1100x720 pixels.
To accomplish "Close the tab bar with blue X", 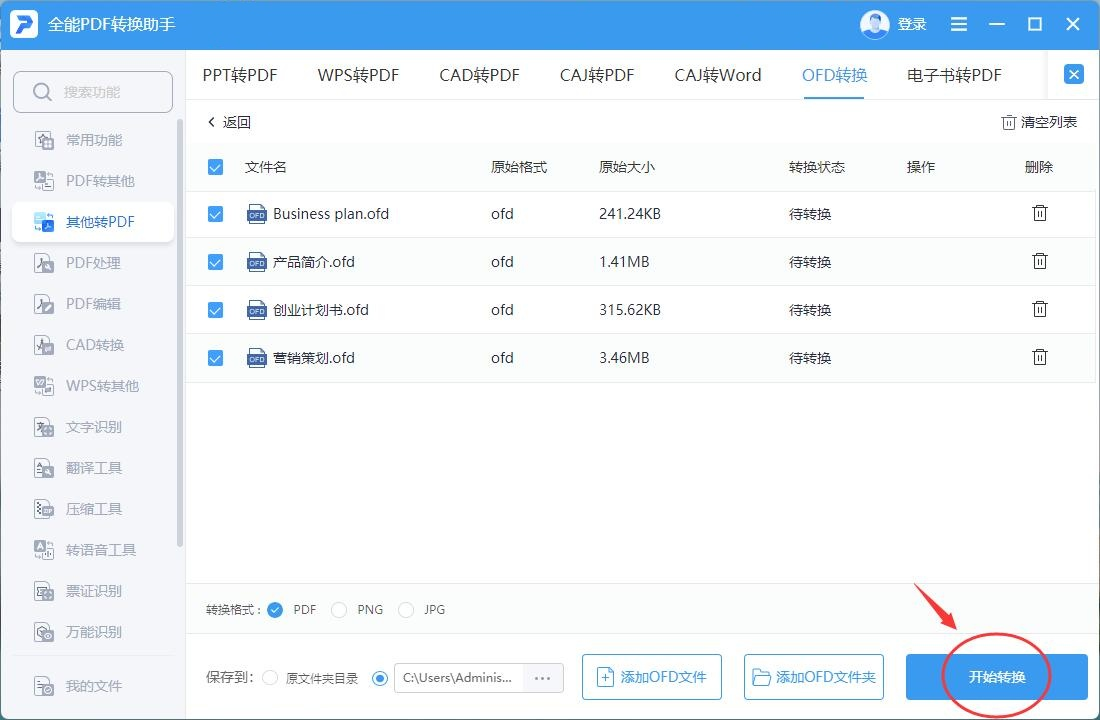I will click(x=1073, y=74).
